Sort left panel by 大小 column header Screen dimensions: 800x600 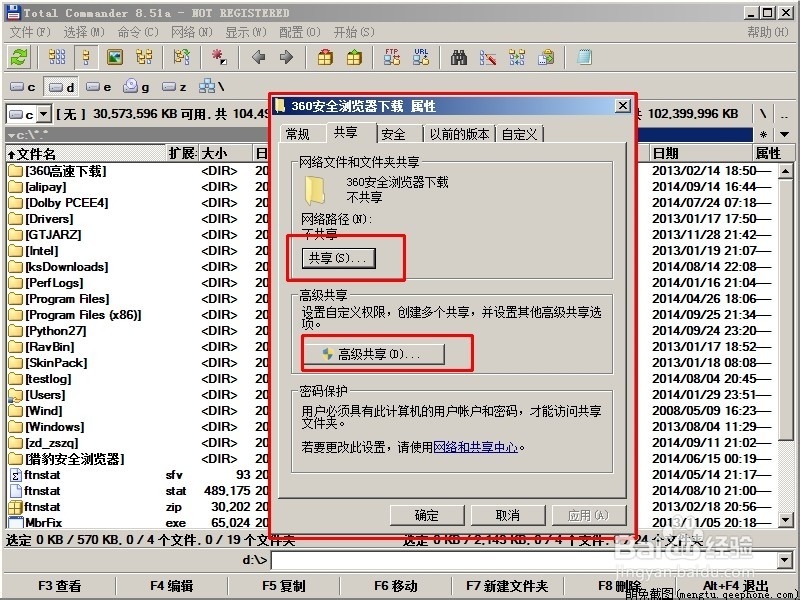click(225, 154)
